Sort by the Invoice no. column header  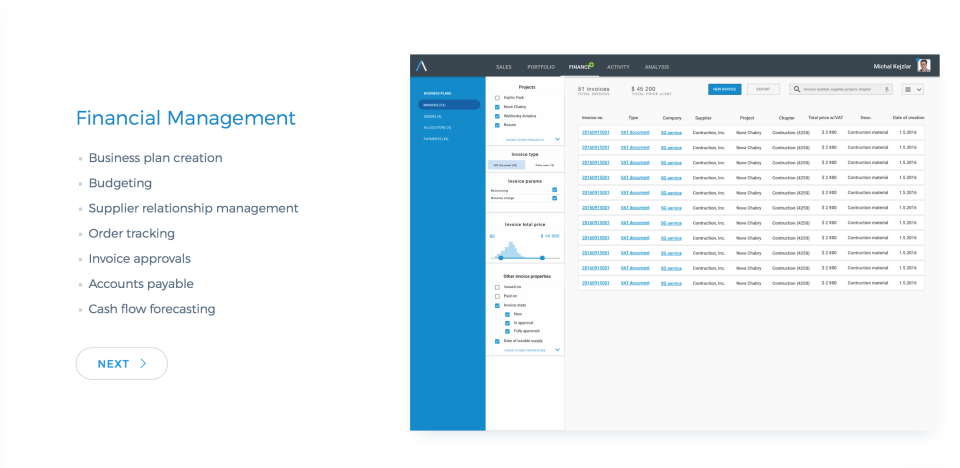pyautogui.click(x=593, y=118)
